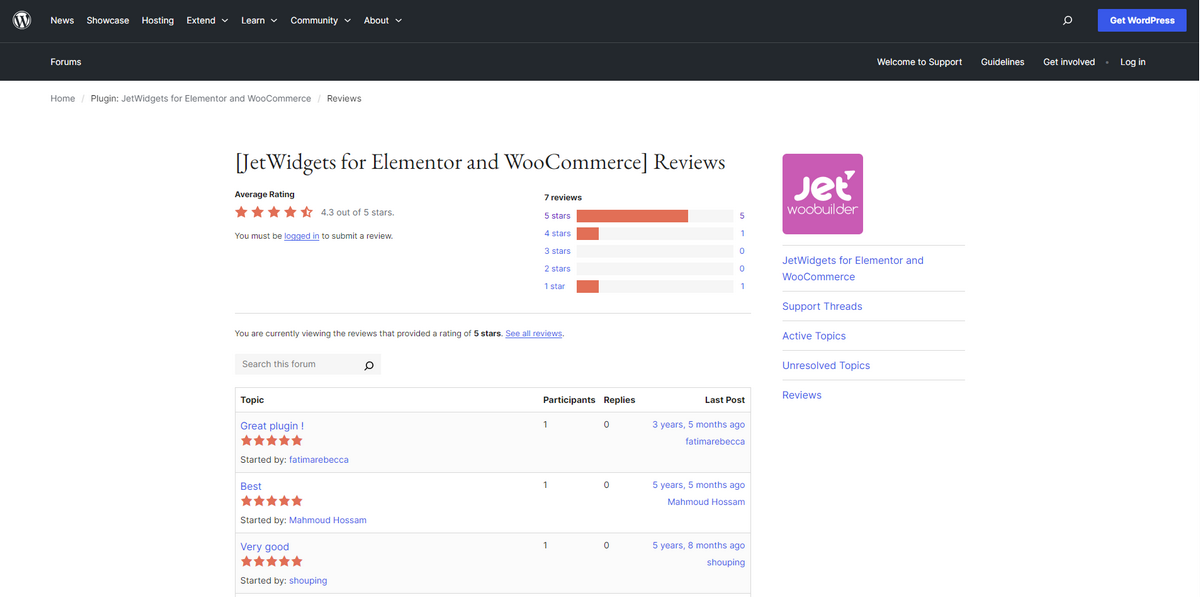Go to Forums in sub-navigation
Image resolution: width=1200 pixels, height=597 pixels.
tap(66, 62)
